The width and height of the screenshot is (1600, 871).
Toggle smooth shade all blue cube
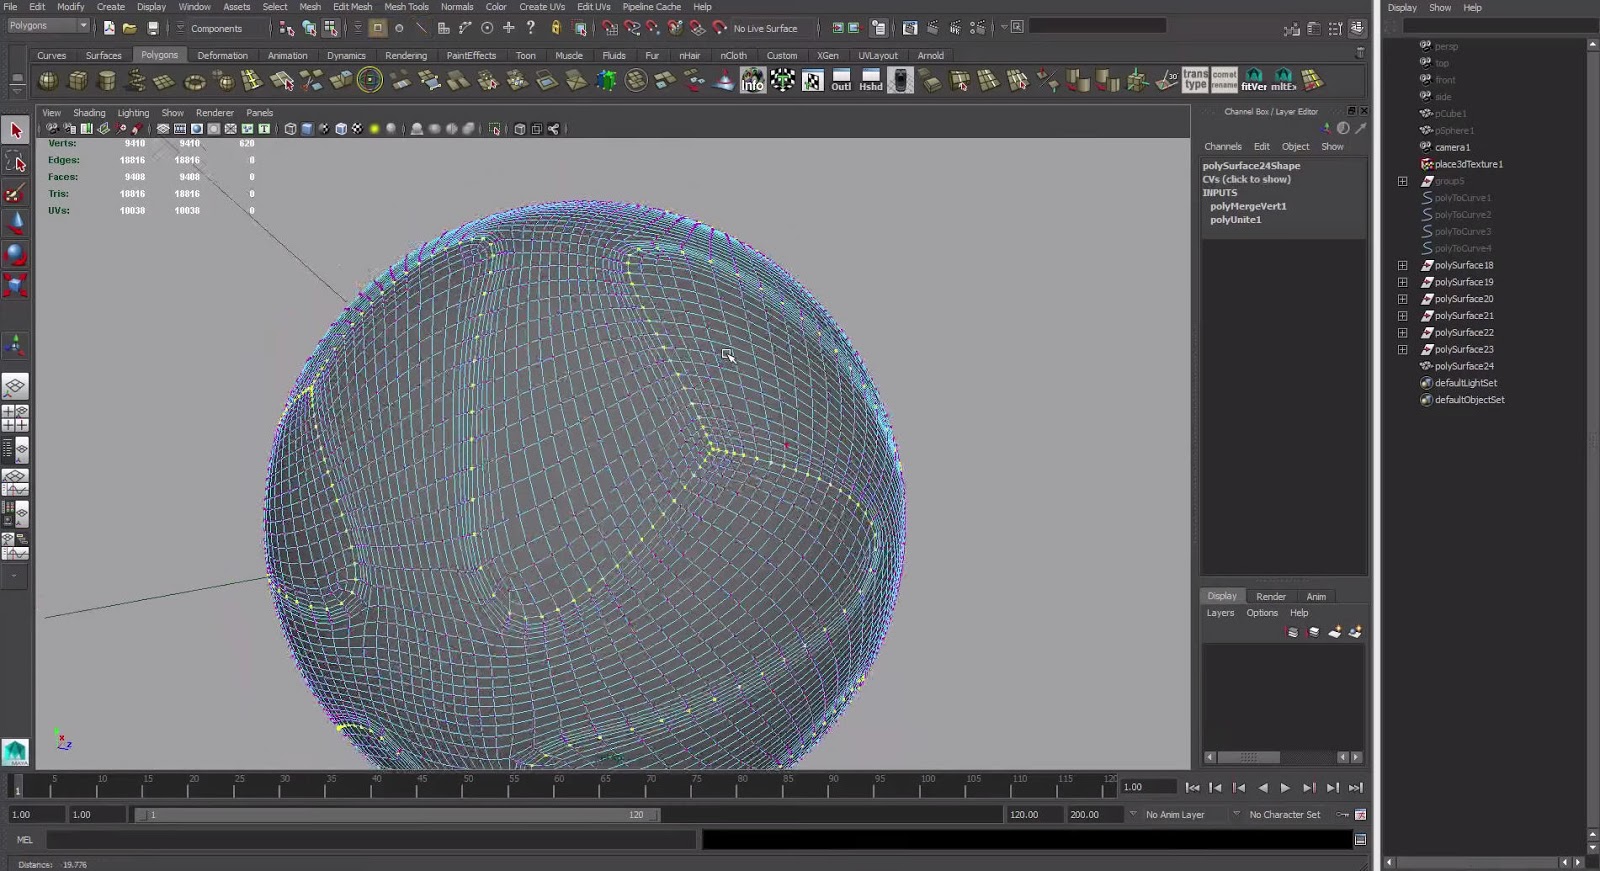coord(307,129)
